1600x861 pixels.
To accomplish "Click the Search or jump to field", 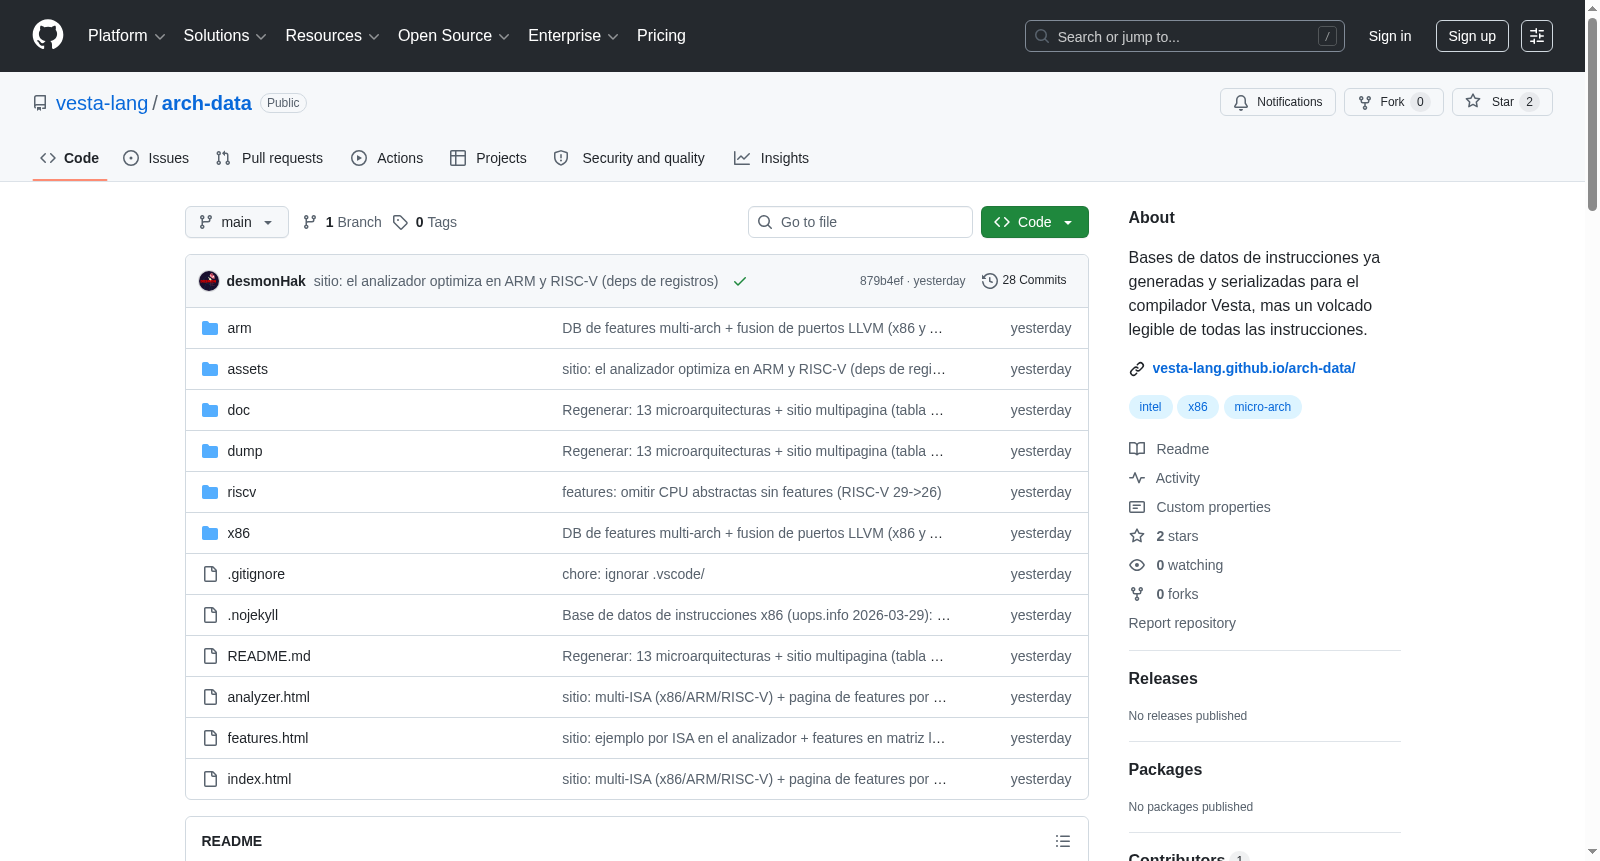I will (1185, 36).
